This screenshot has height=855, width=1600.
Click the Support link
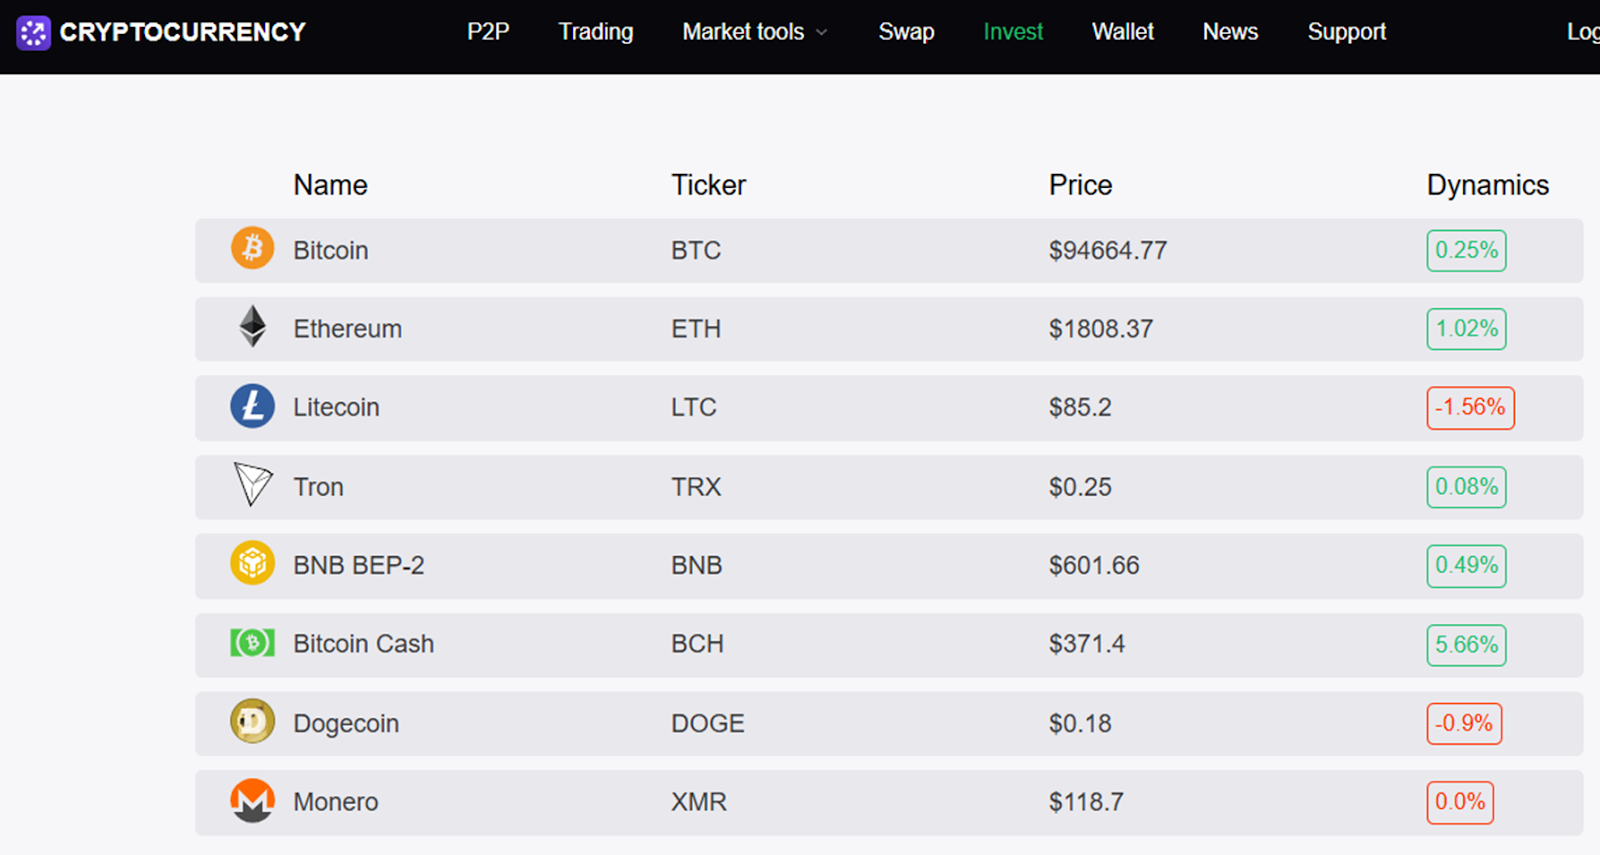1347,32
